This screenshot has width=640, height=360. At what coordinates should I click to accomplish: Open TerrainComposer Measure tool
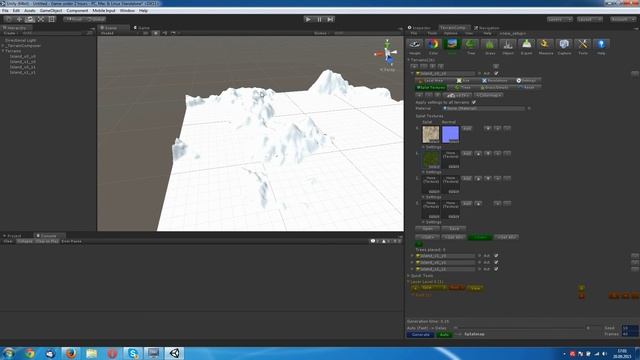click(x=545, y=44)
